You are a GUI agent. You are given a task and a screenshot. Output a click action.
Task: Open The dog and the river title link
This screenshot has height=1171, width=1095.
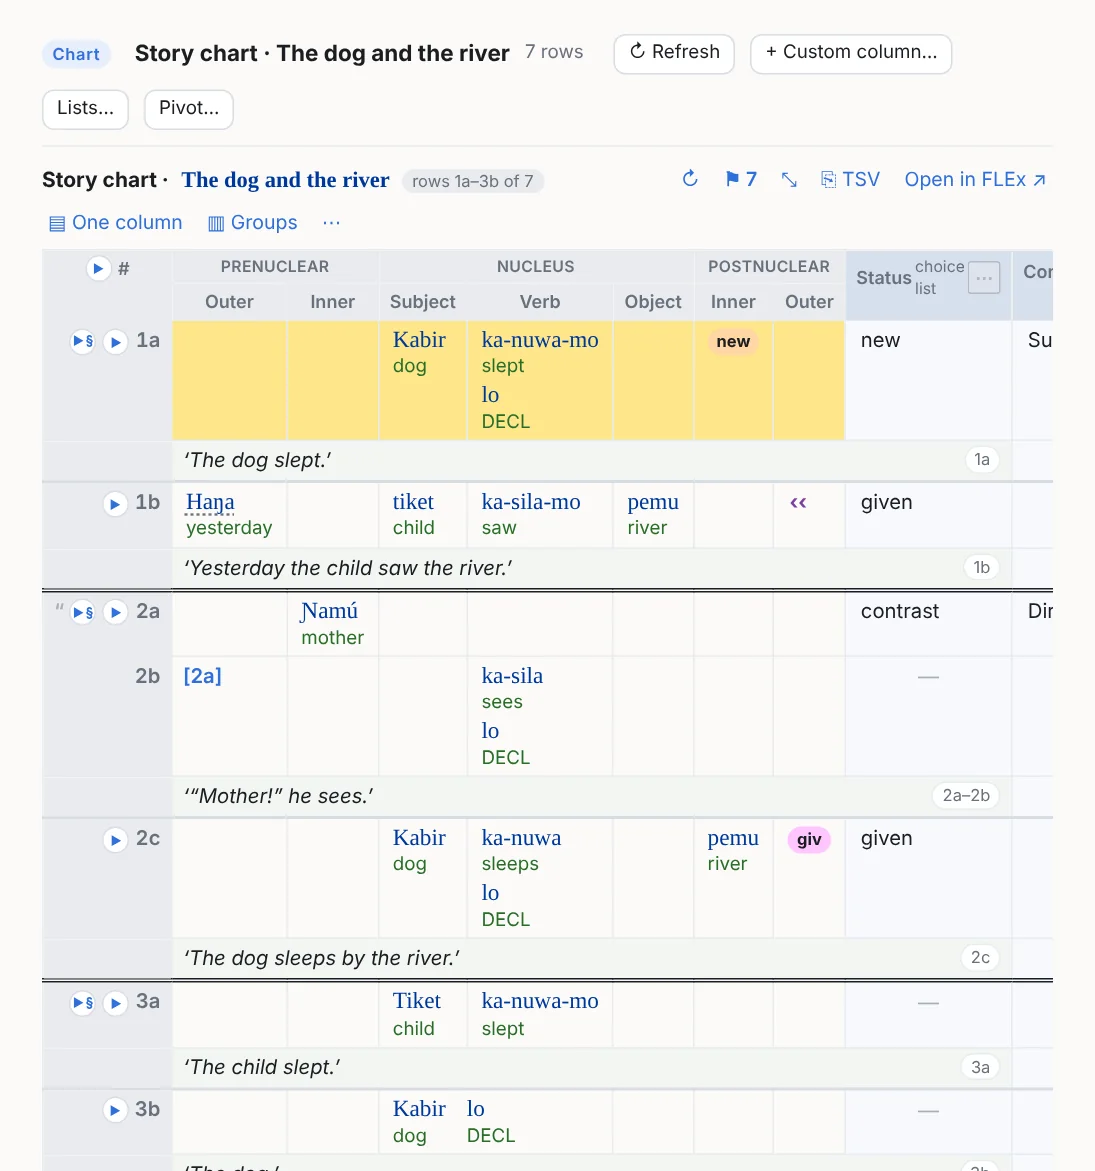point(285,180)
